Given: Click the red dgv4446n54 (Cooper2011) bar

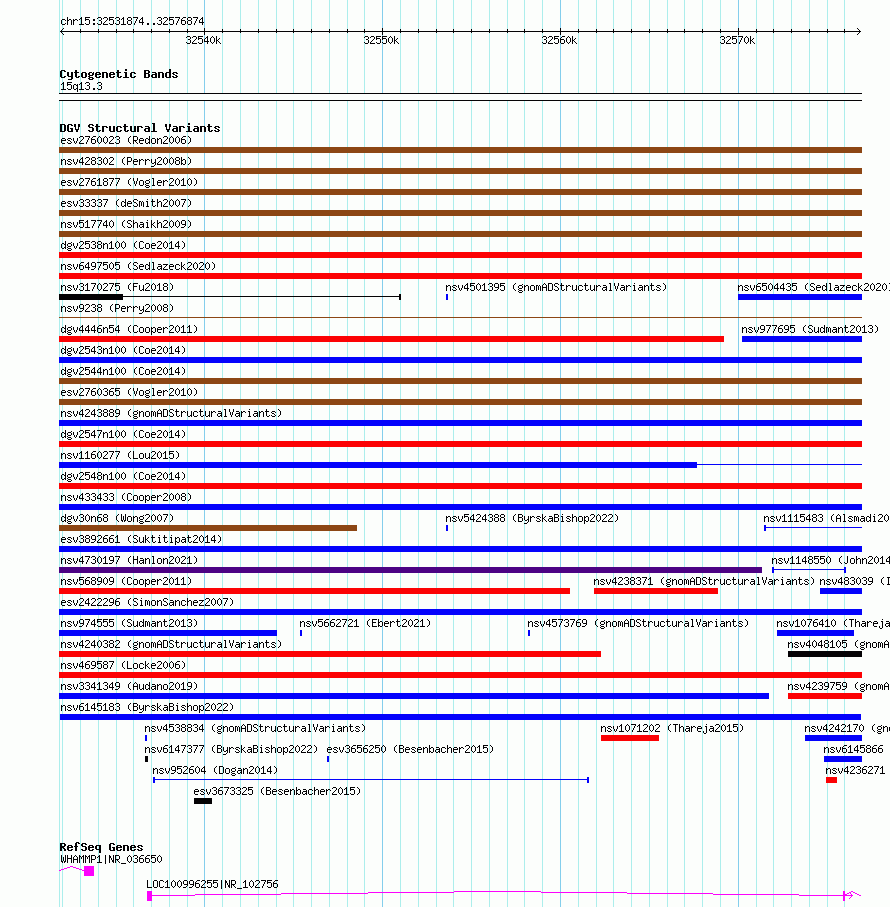Looking at the screenshot, I should (392, 339).
